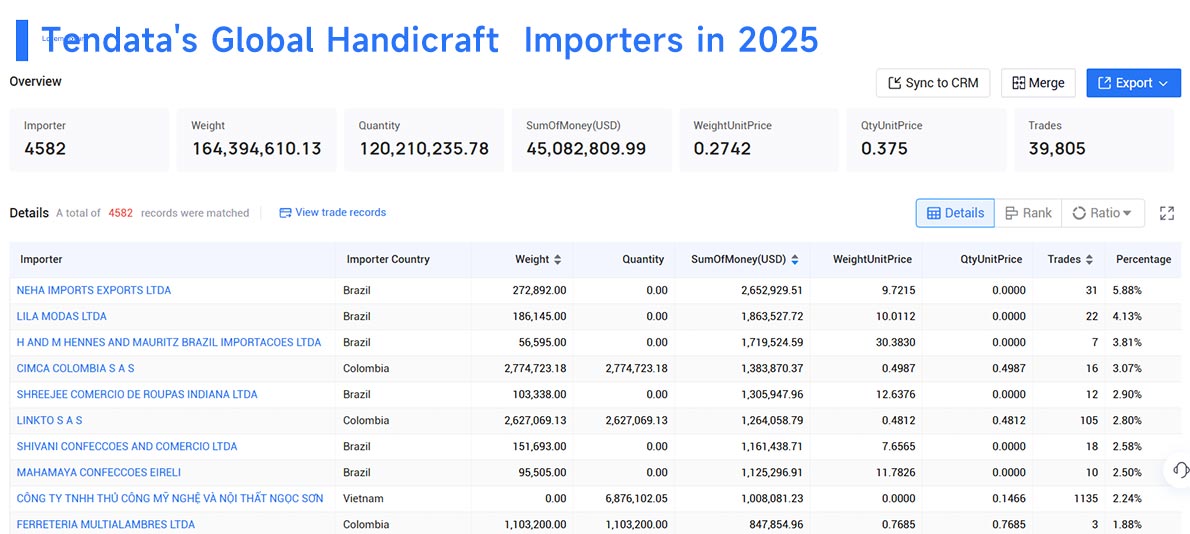Screen dimensions: 1190x534
Task: Open CIMCA COLOMBIA S A S importer
Action: coord(76,369)
